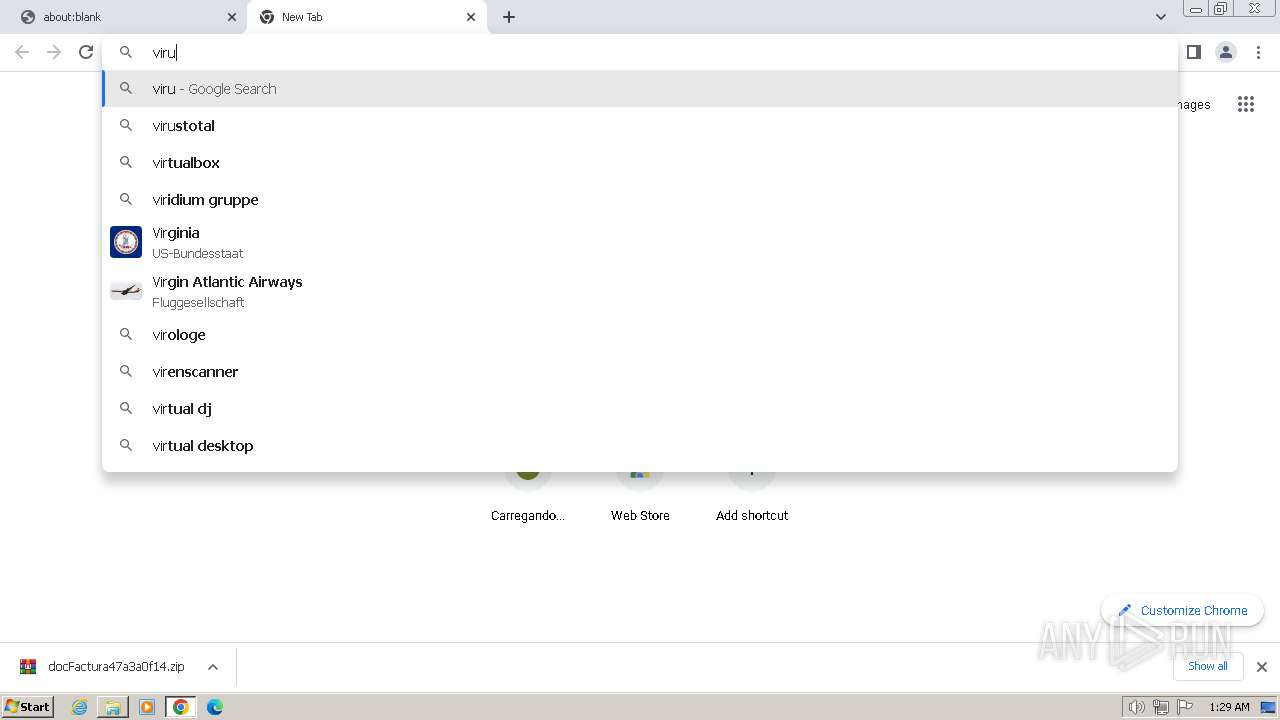Select the 'viru - Google Search' suggestion
This screenshot has width=1280, height=720.
[x=640, y=89]
